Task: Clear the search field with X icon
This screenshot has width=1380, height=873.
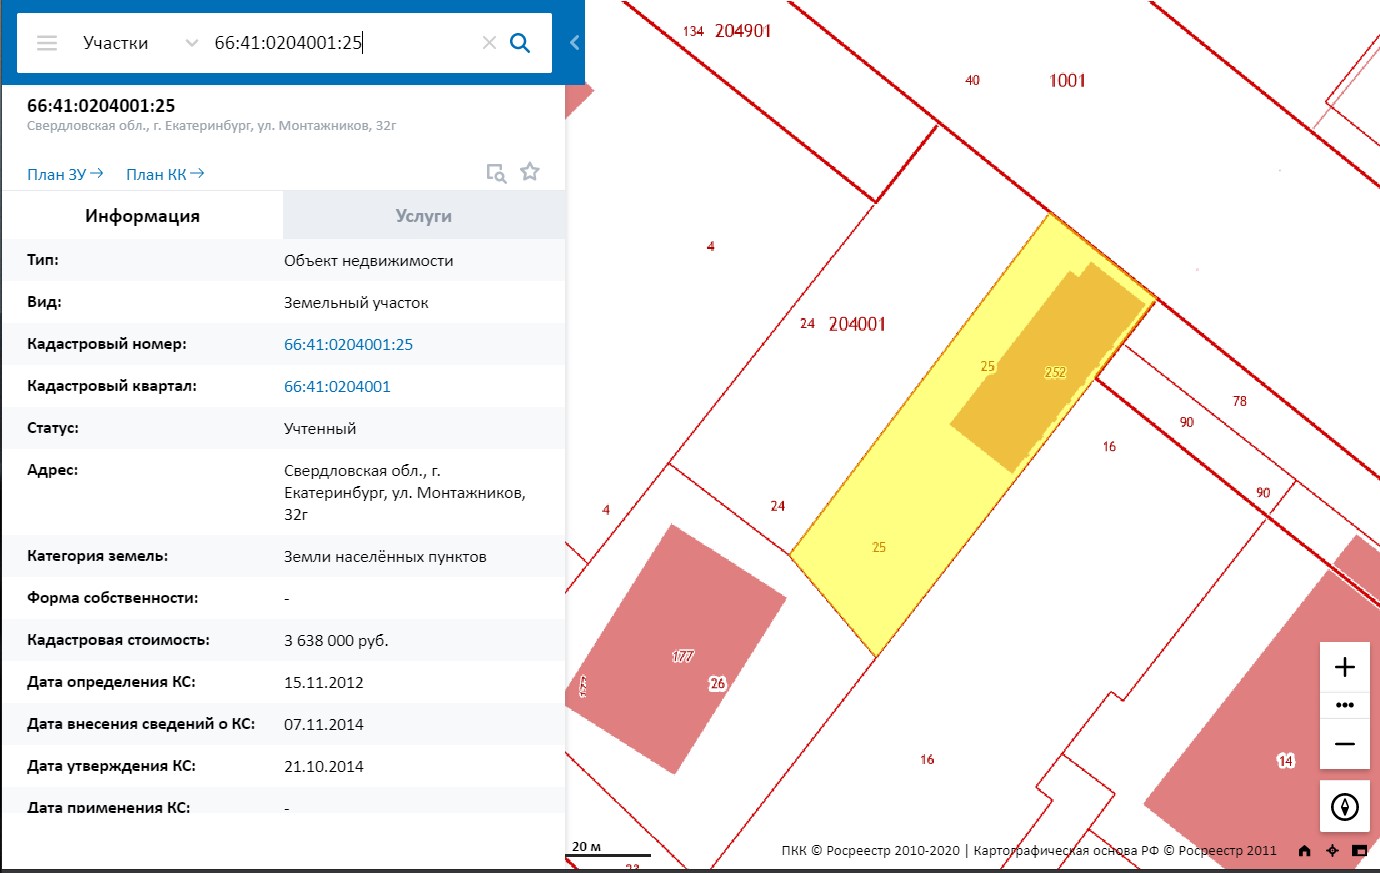Action: coord(489,43)
